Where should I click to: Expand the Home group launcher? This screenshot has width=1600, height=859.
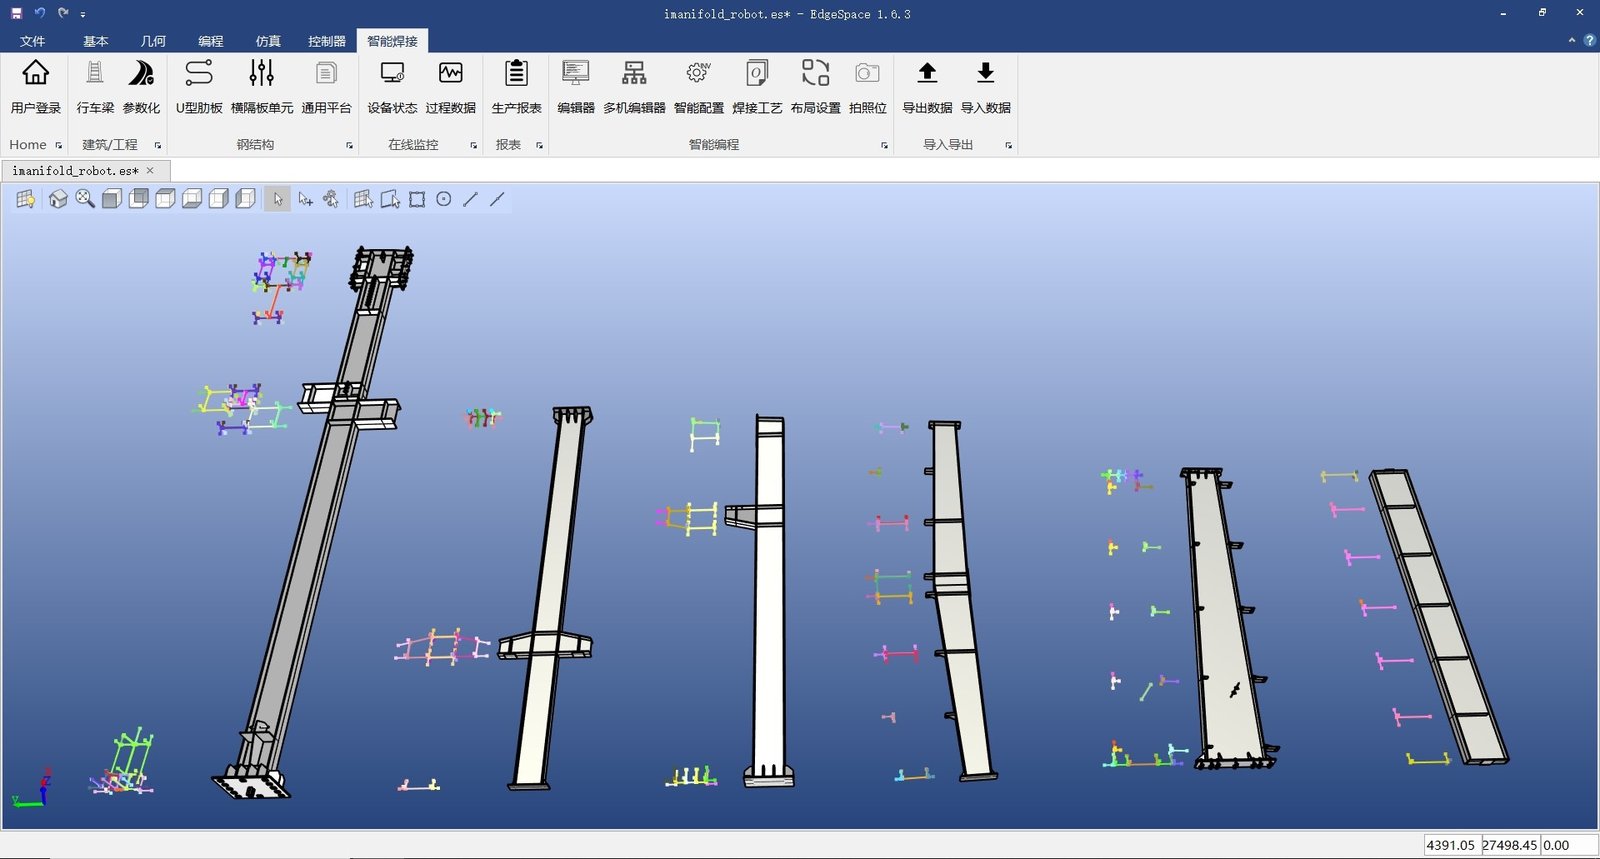[59, 146]
